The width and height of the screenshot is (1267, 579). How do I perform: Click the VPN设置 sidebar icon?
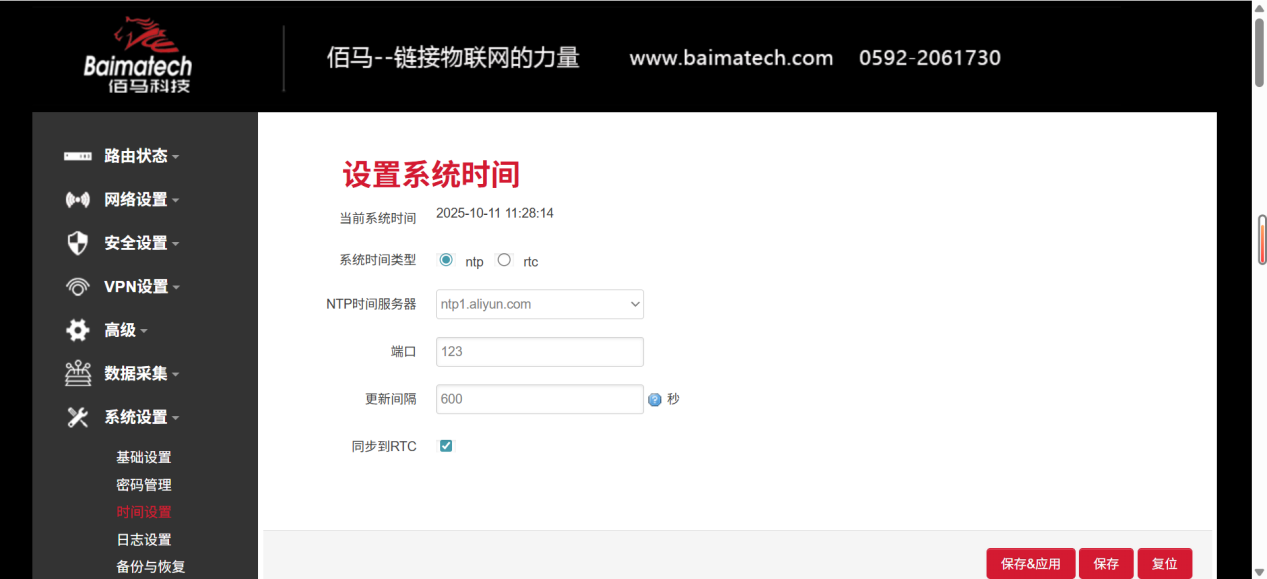tap(78, 286)
